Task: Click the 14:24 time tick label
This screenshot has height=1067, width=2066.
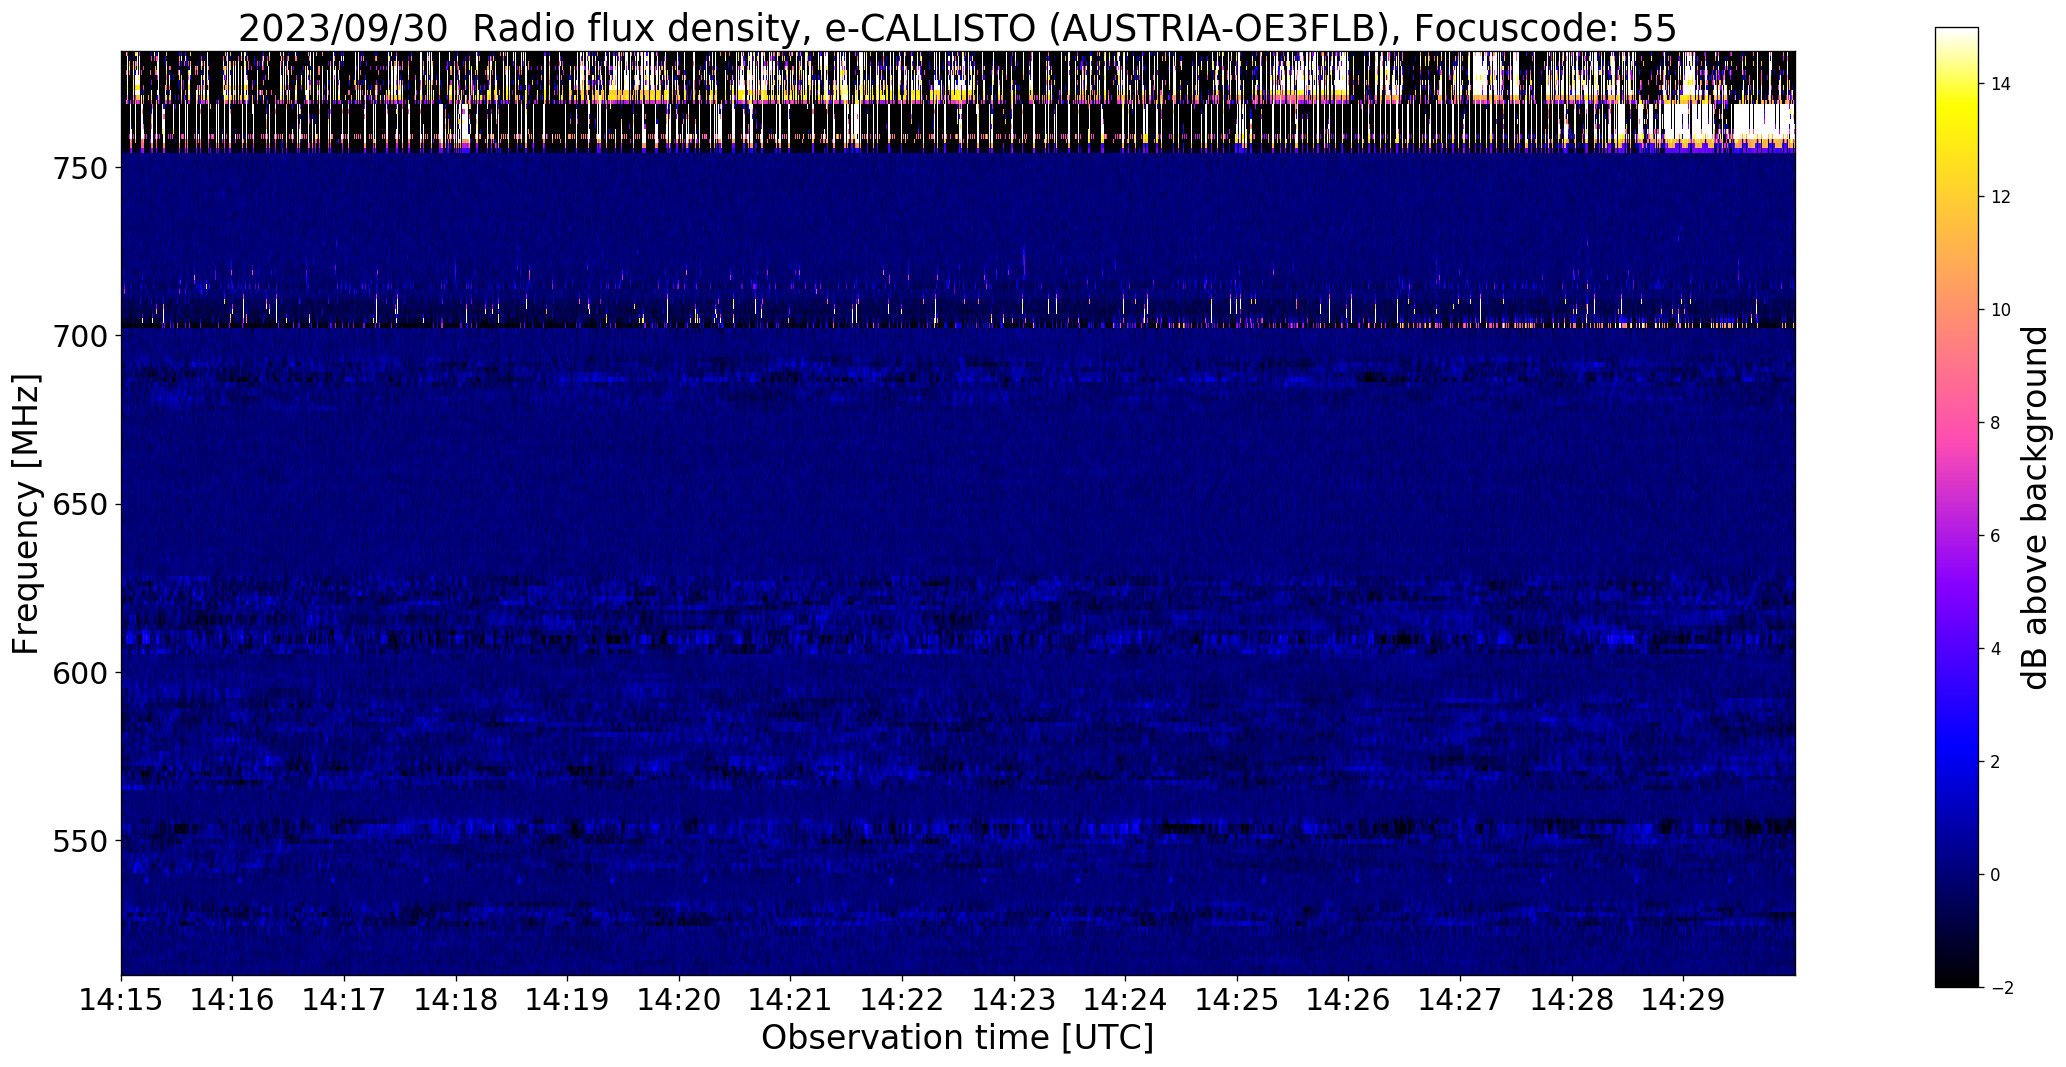Action: [x=1126, y=1000]
